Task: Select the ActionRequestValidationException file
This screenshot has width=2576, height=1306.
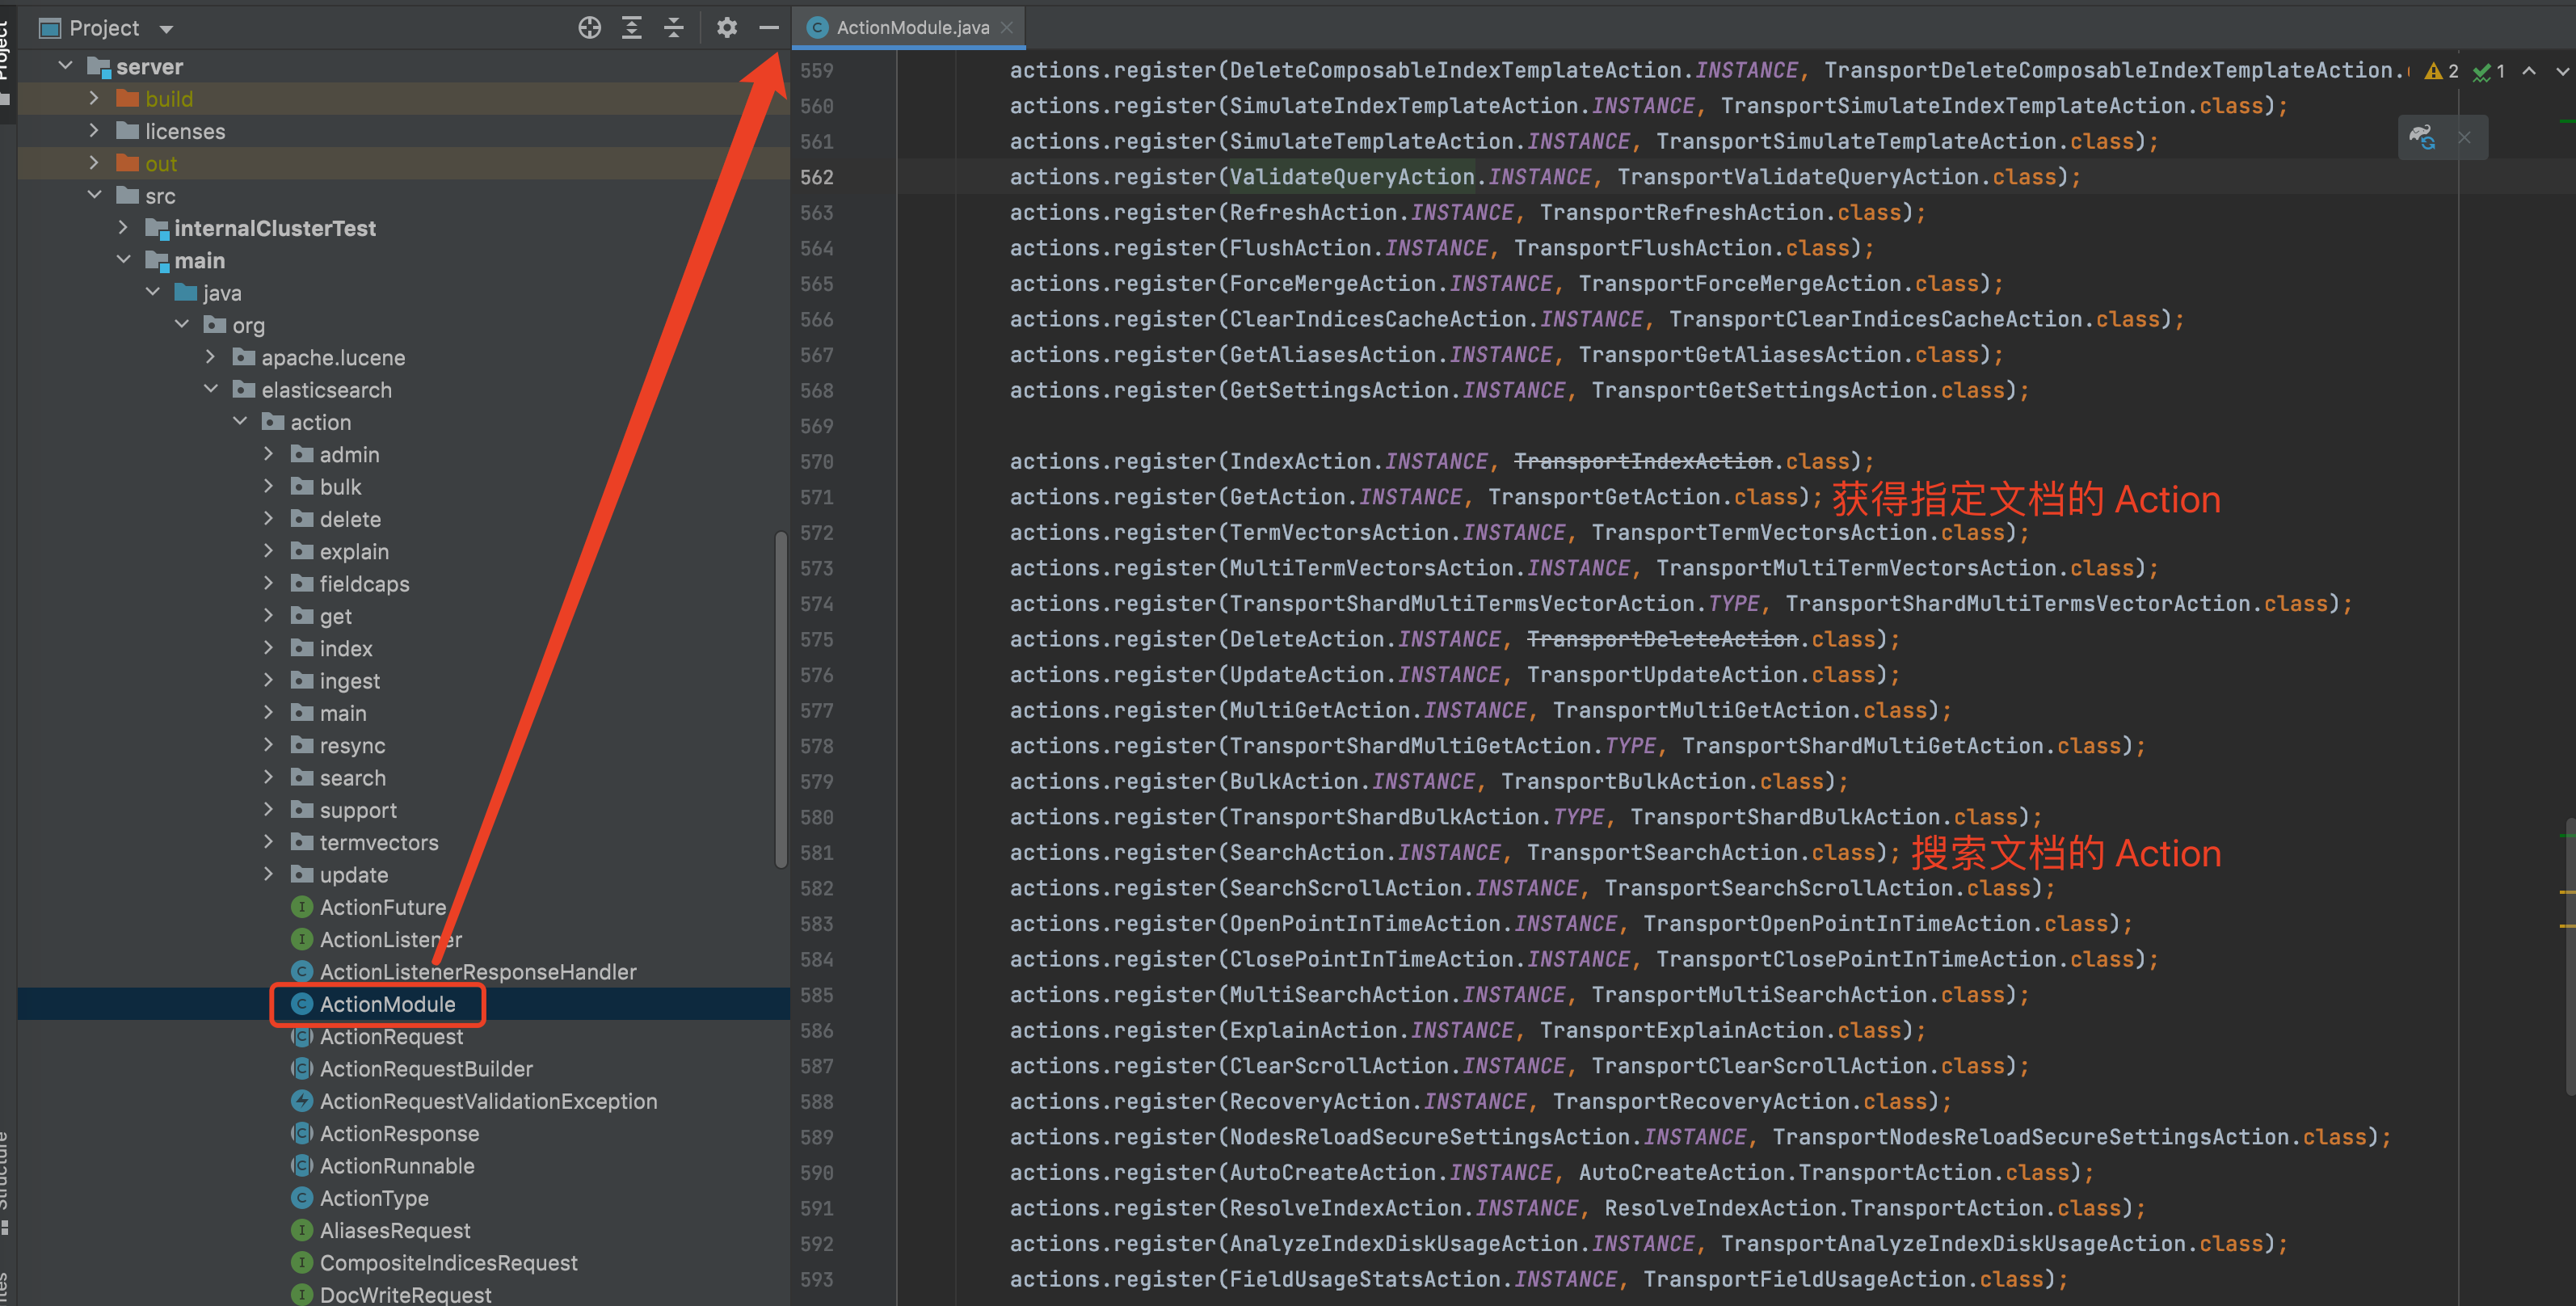Action: (488, 1100)
